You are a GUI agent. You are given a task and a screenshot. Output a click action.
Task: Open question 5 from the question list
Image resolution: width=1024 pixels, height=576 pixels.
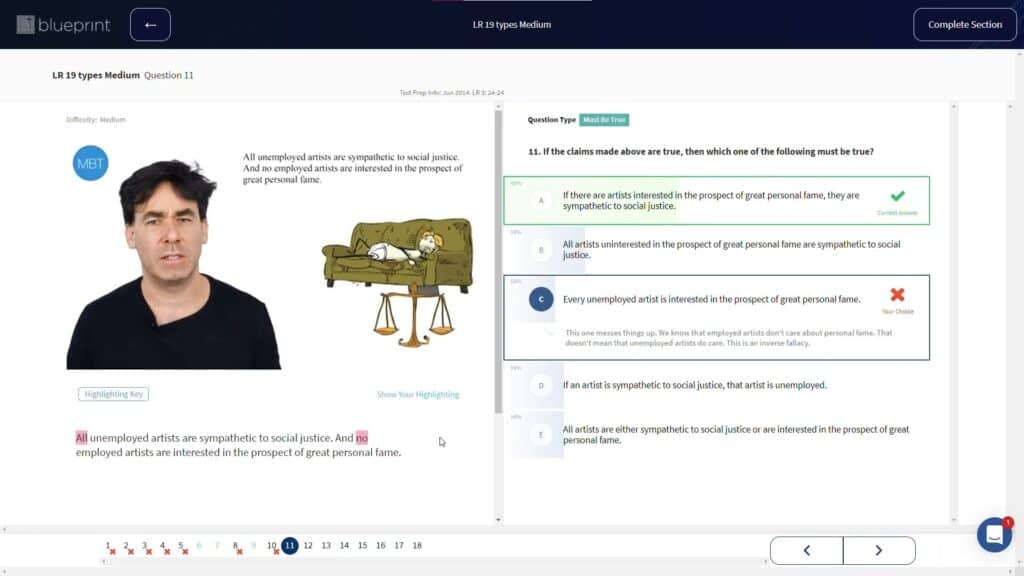pos(180,545)
